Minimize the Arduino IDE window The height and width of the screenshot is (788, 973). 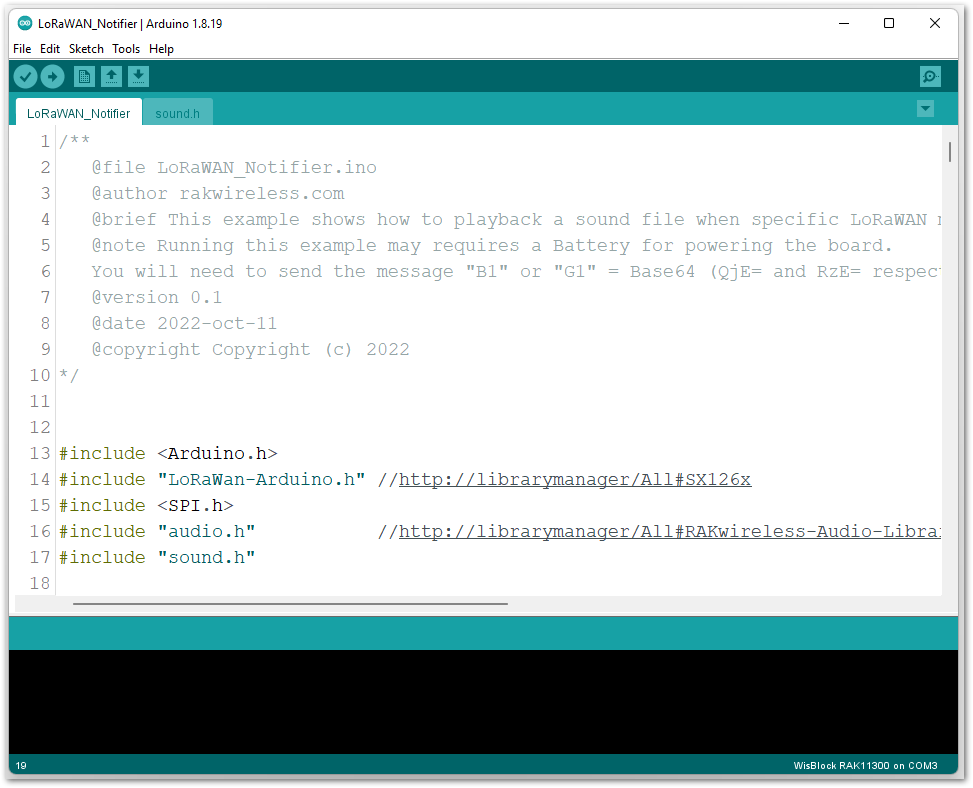click(844, 24)
